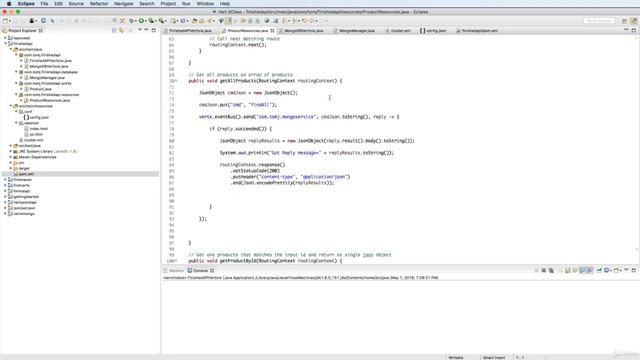The width and height of the screenshot is (640, 360).
Task: Click Remove All Terminated Launches icon
Action: coord(551,271)
